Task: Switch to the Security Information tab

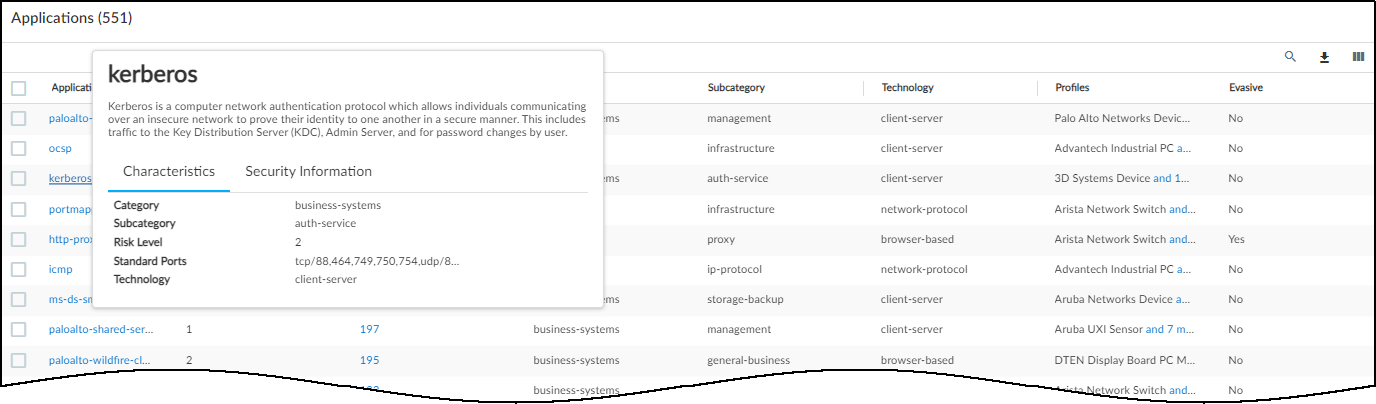Action: coord(308,171)
